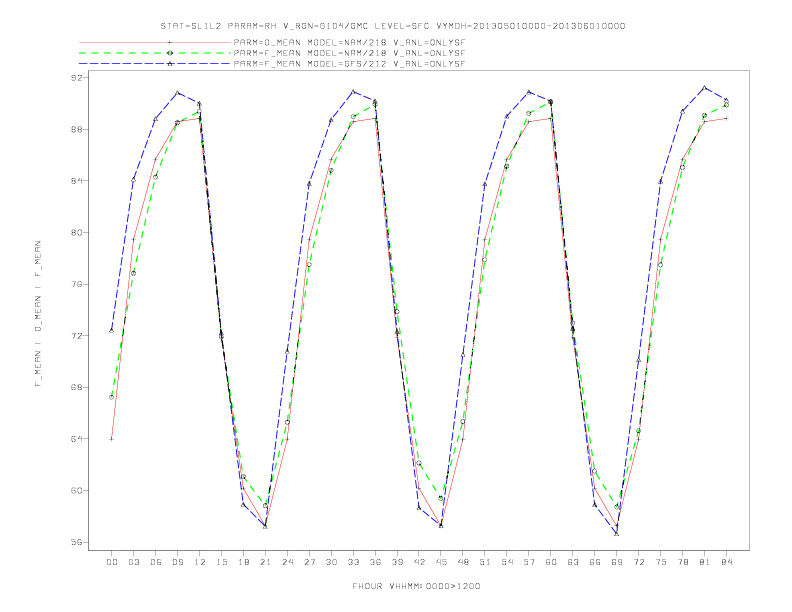Image resolution: width=792 pixels, height=612 pixels.
Task: Click x-axis forecast hour label 39
Action: (x=397, y=562)
